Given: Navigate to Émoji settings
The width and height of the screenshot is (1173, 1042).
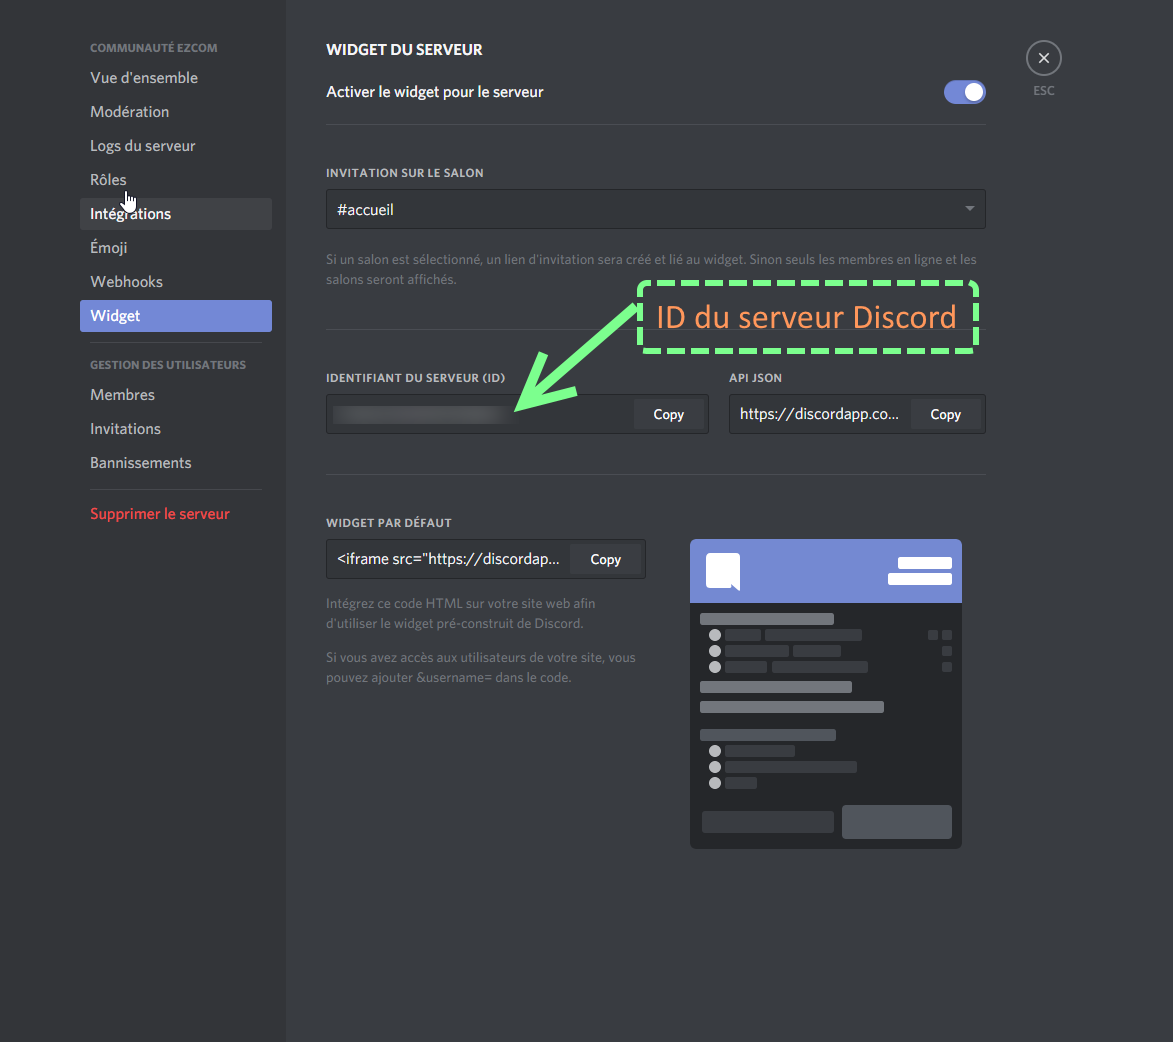Looking at the screenshot, I should (109, 248).
